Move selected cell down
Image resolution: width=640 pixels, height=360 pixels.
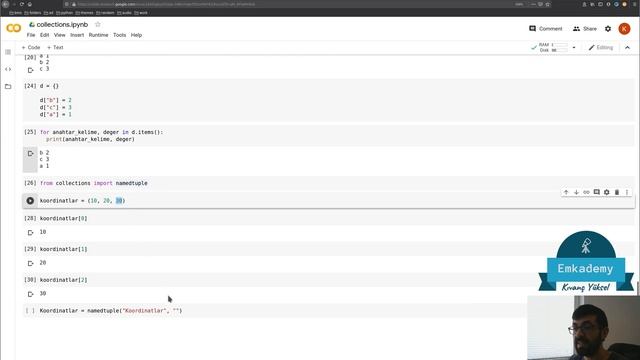click(576, 192)
